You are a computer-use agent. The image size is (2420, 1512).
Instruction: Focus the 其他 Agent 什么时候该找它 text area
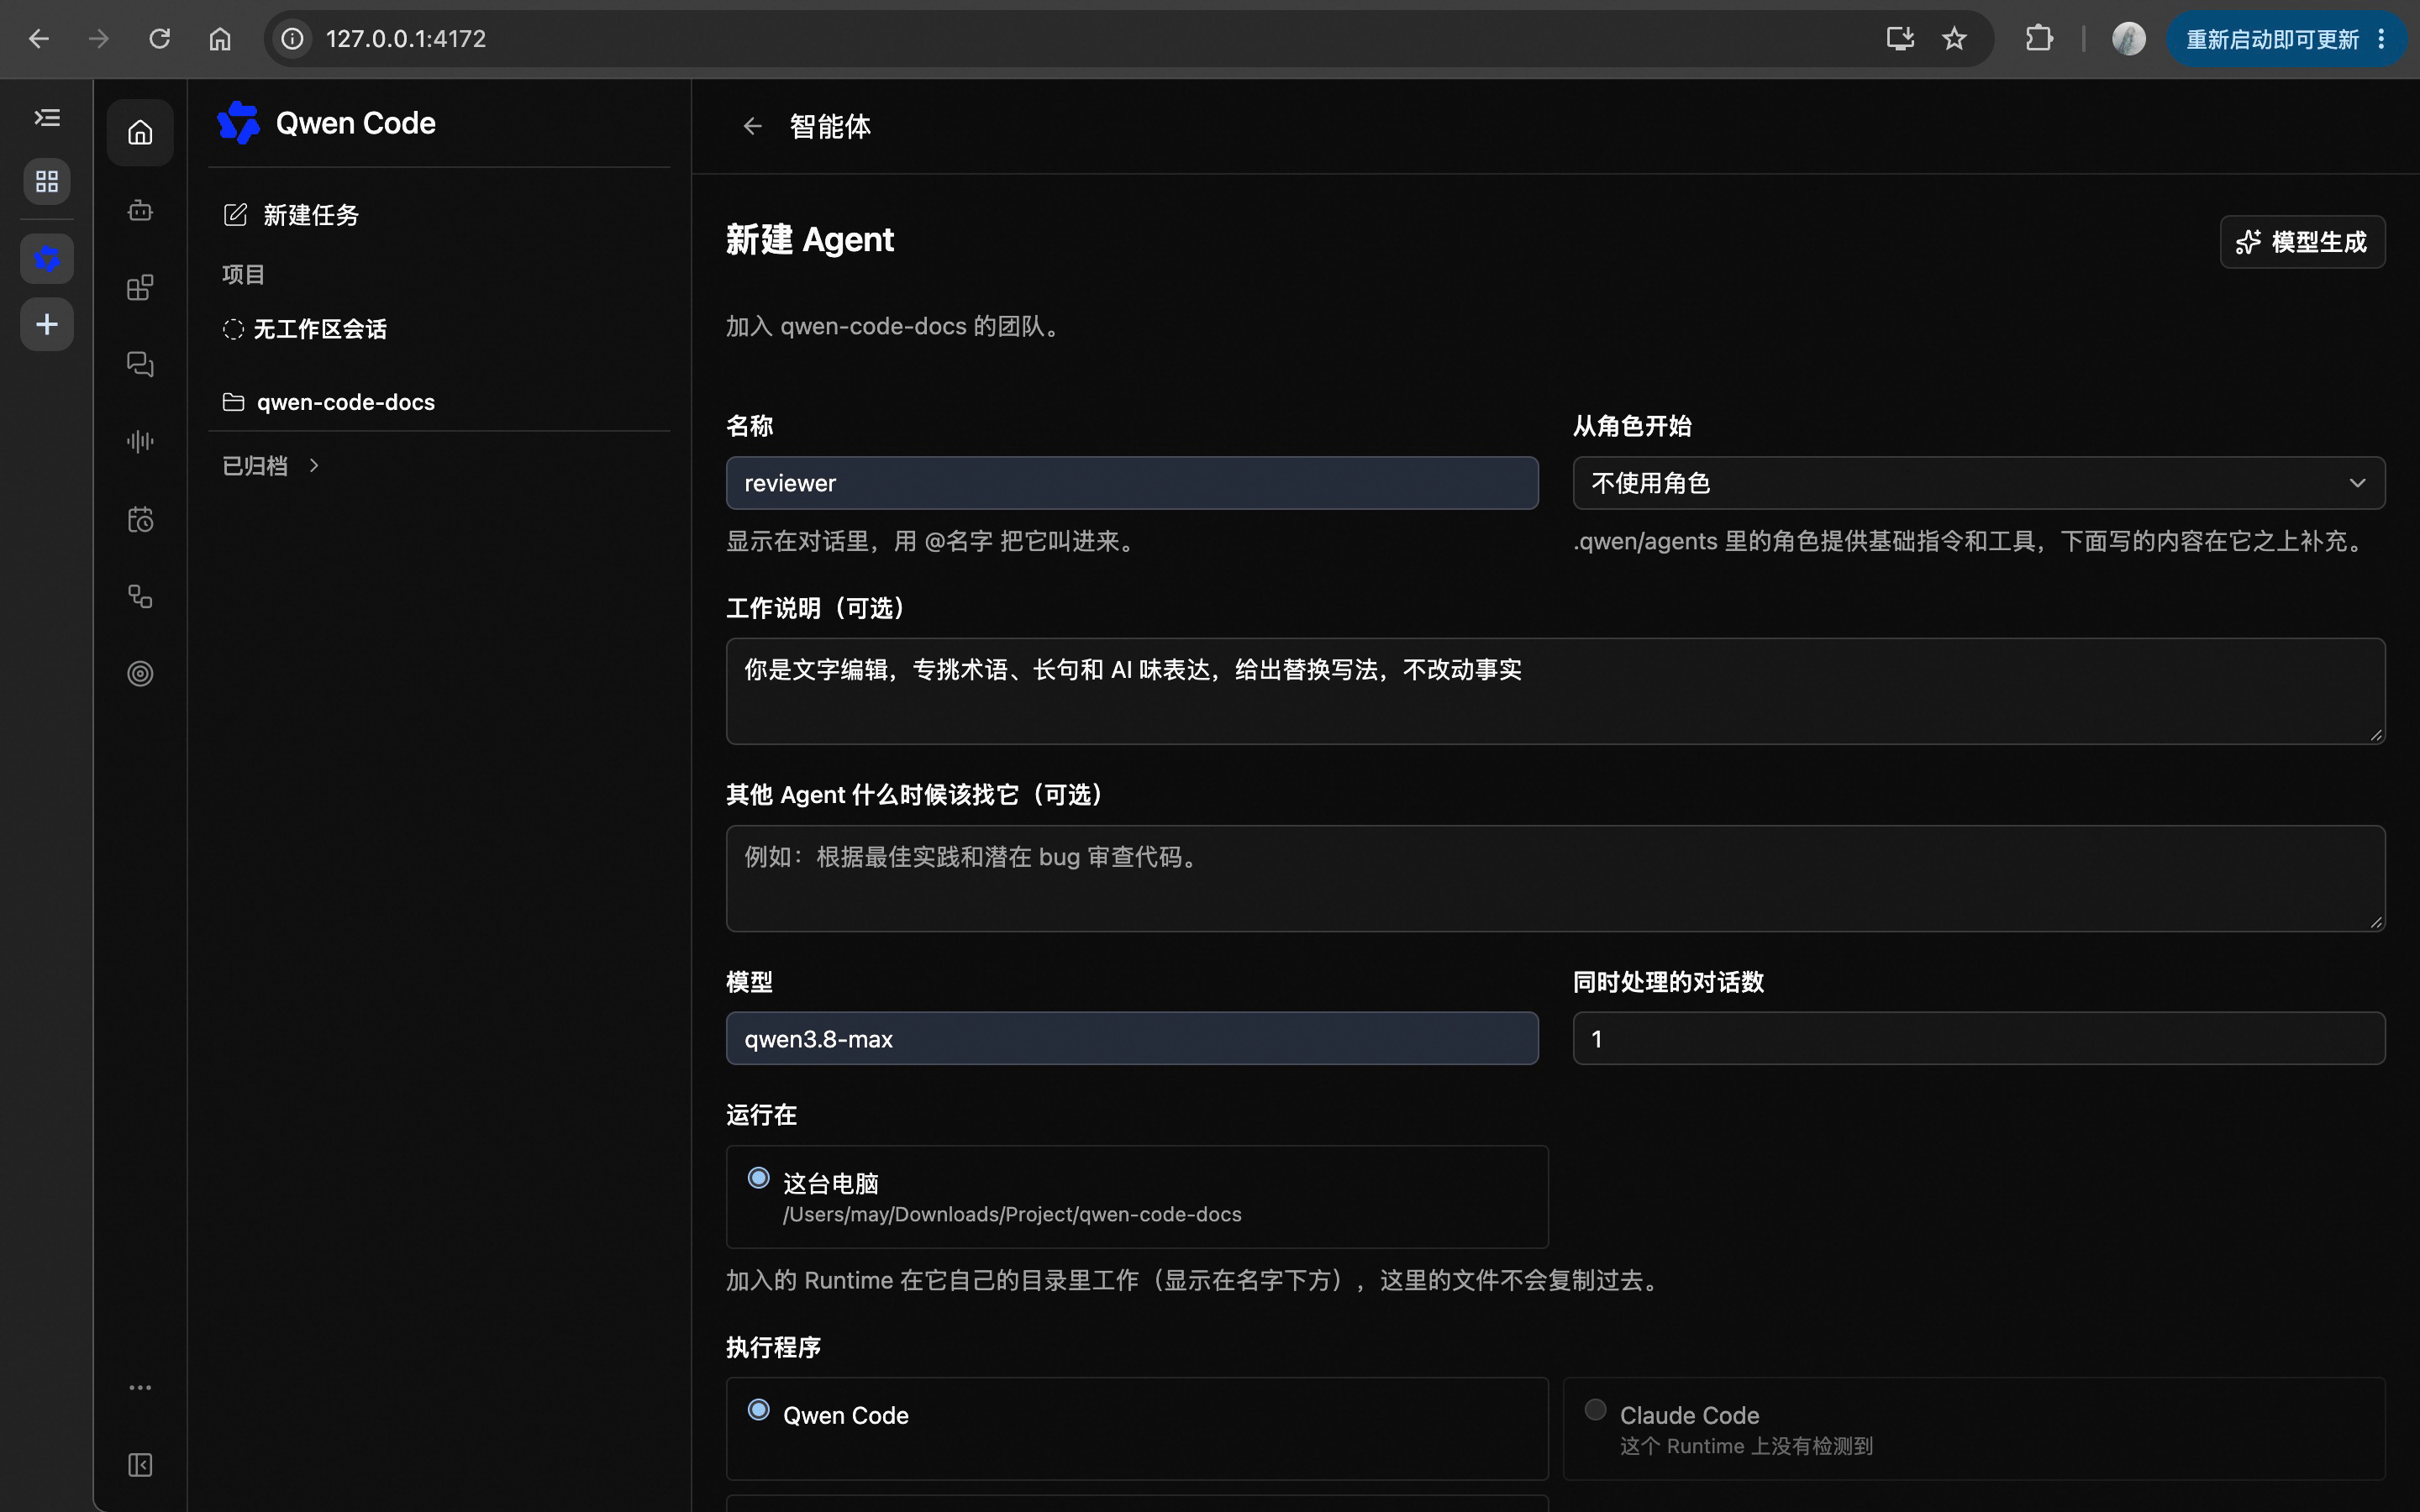1555,878
